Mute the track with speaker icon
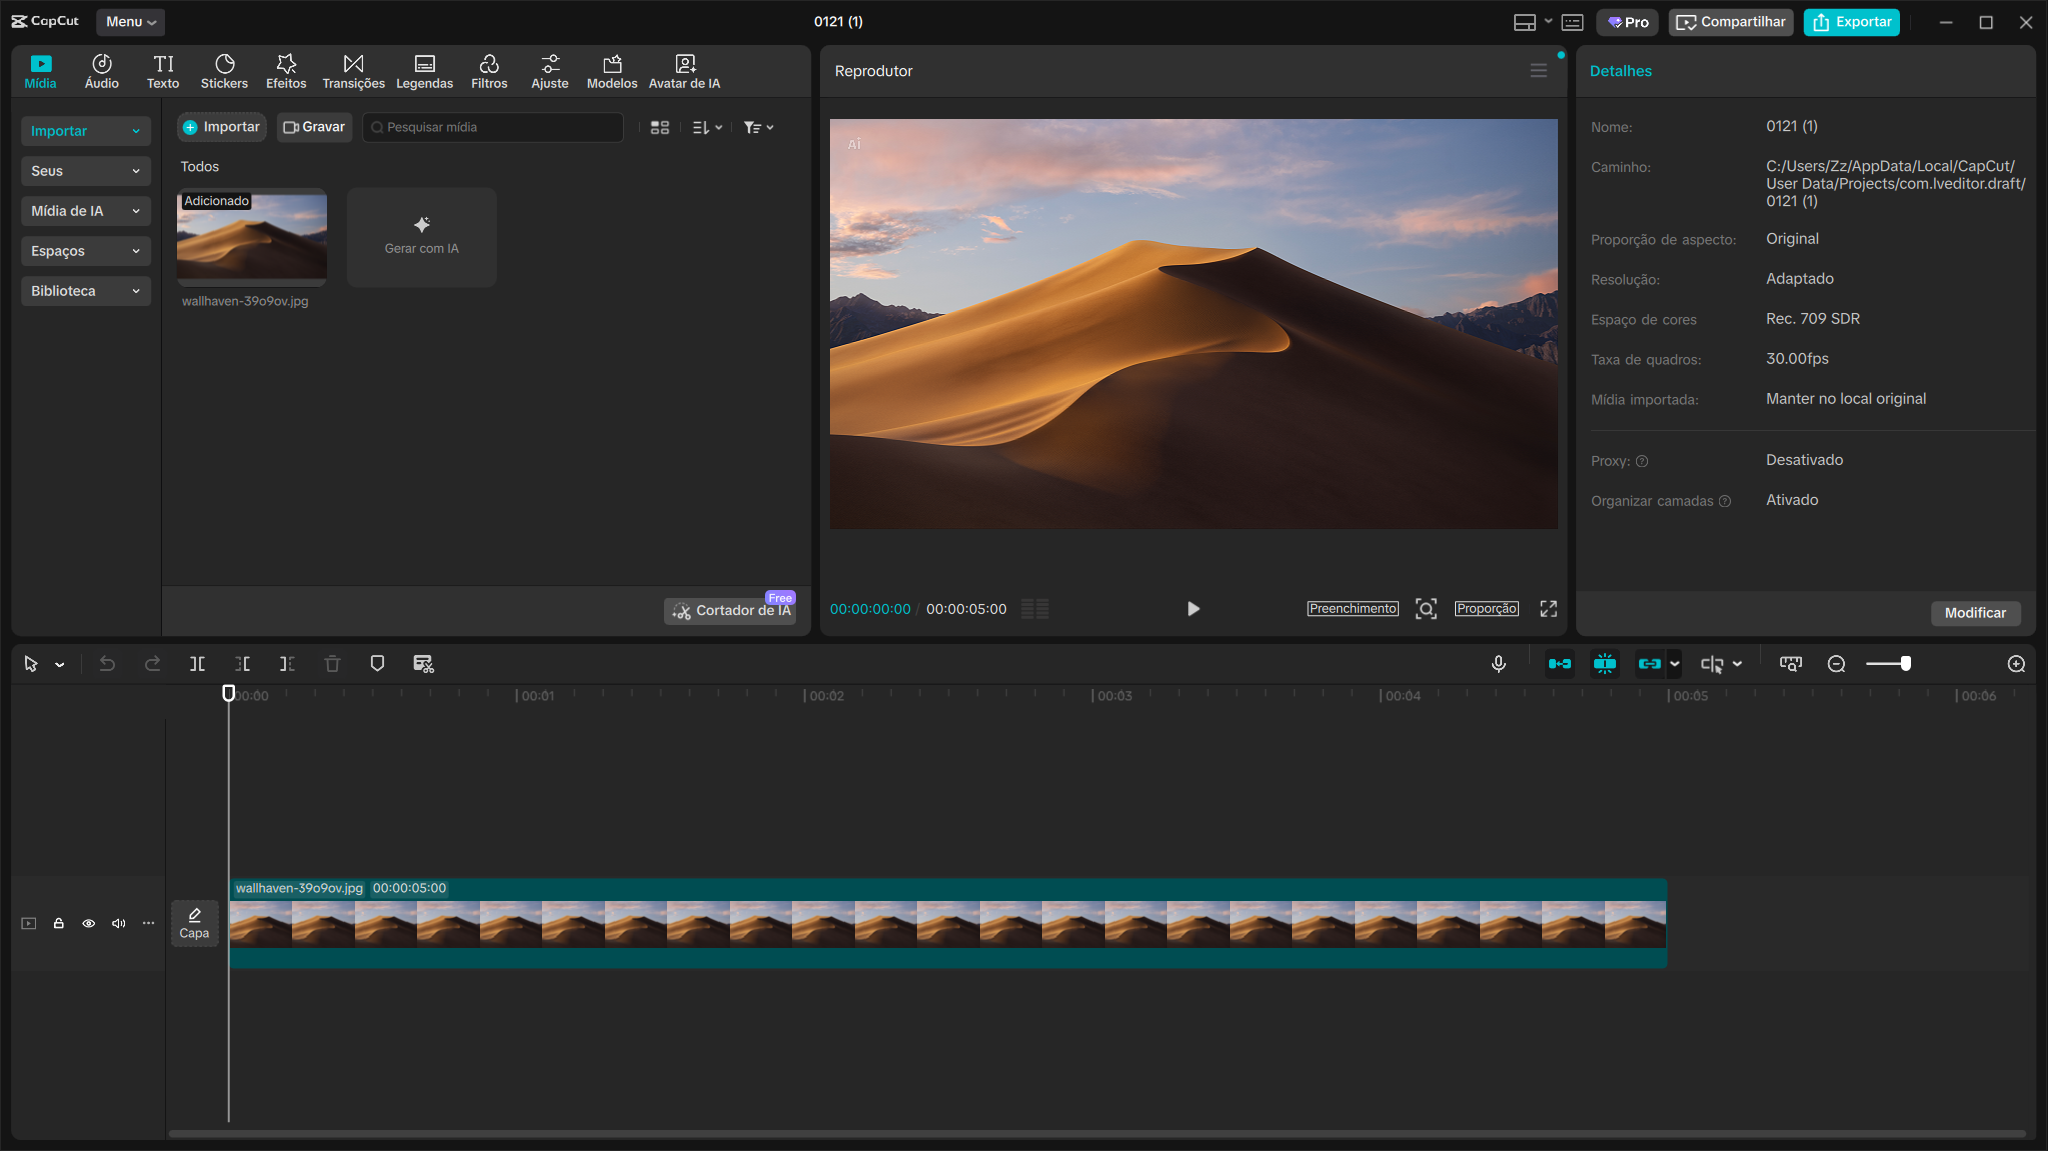Viewport: 2048px width, 1151px height. coord(118,923)
